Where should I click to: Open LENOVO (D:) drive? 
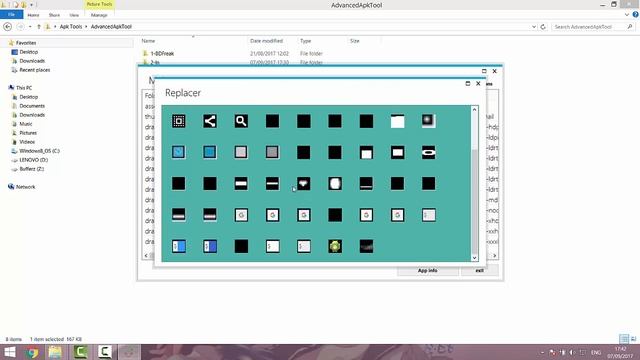[34, 160]
